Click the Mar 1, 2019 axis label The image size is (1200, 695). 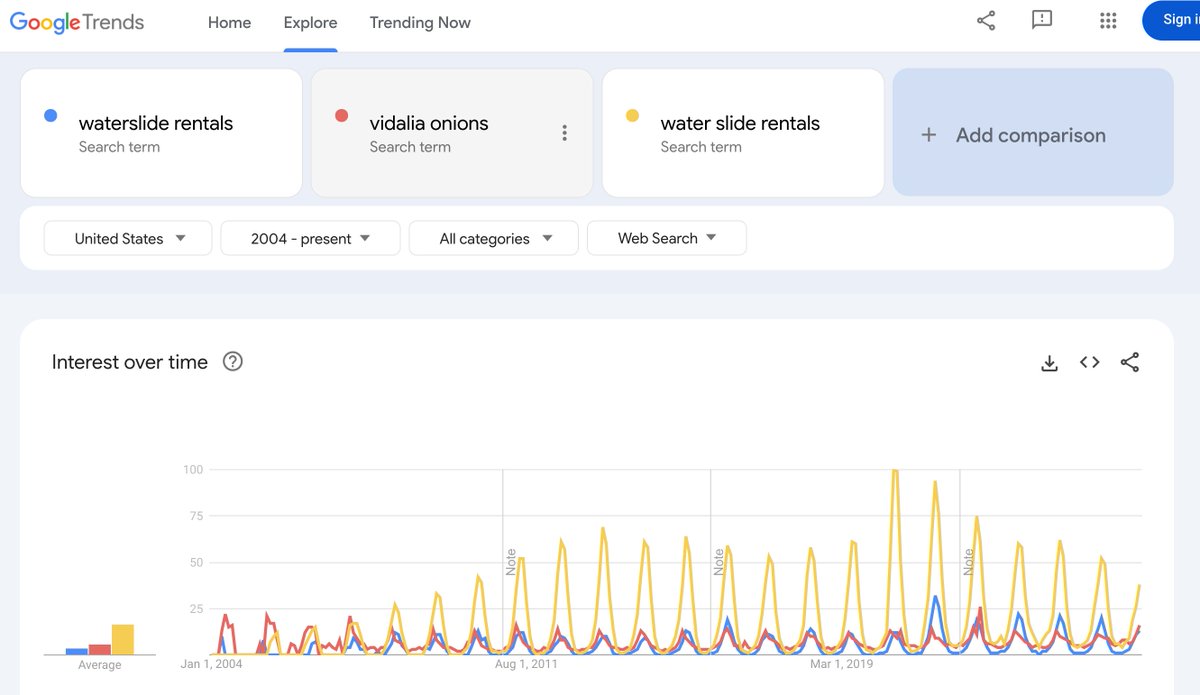[842, 664]
